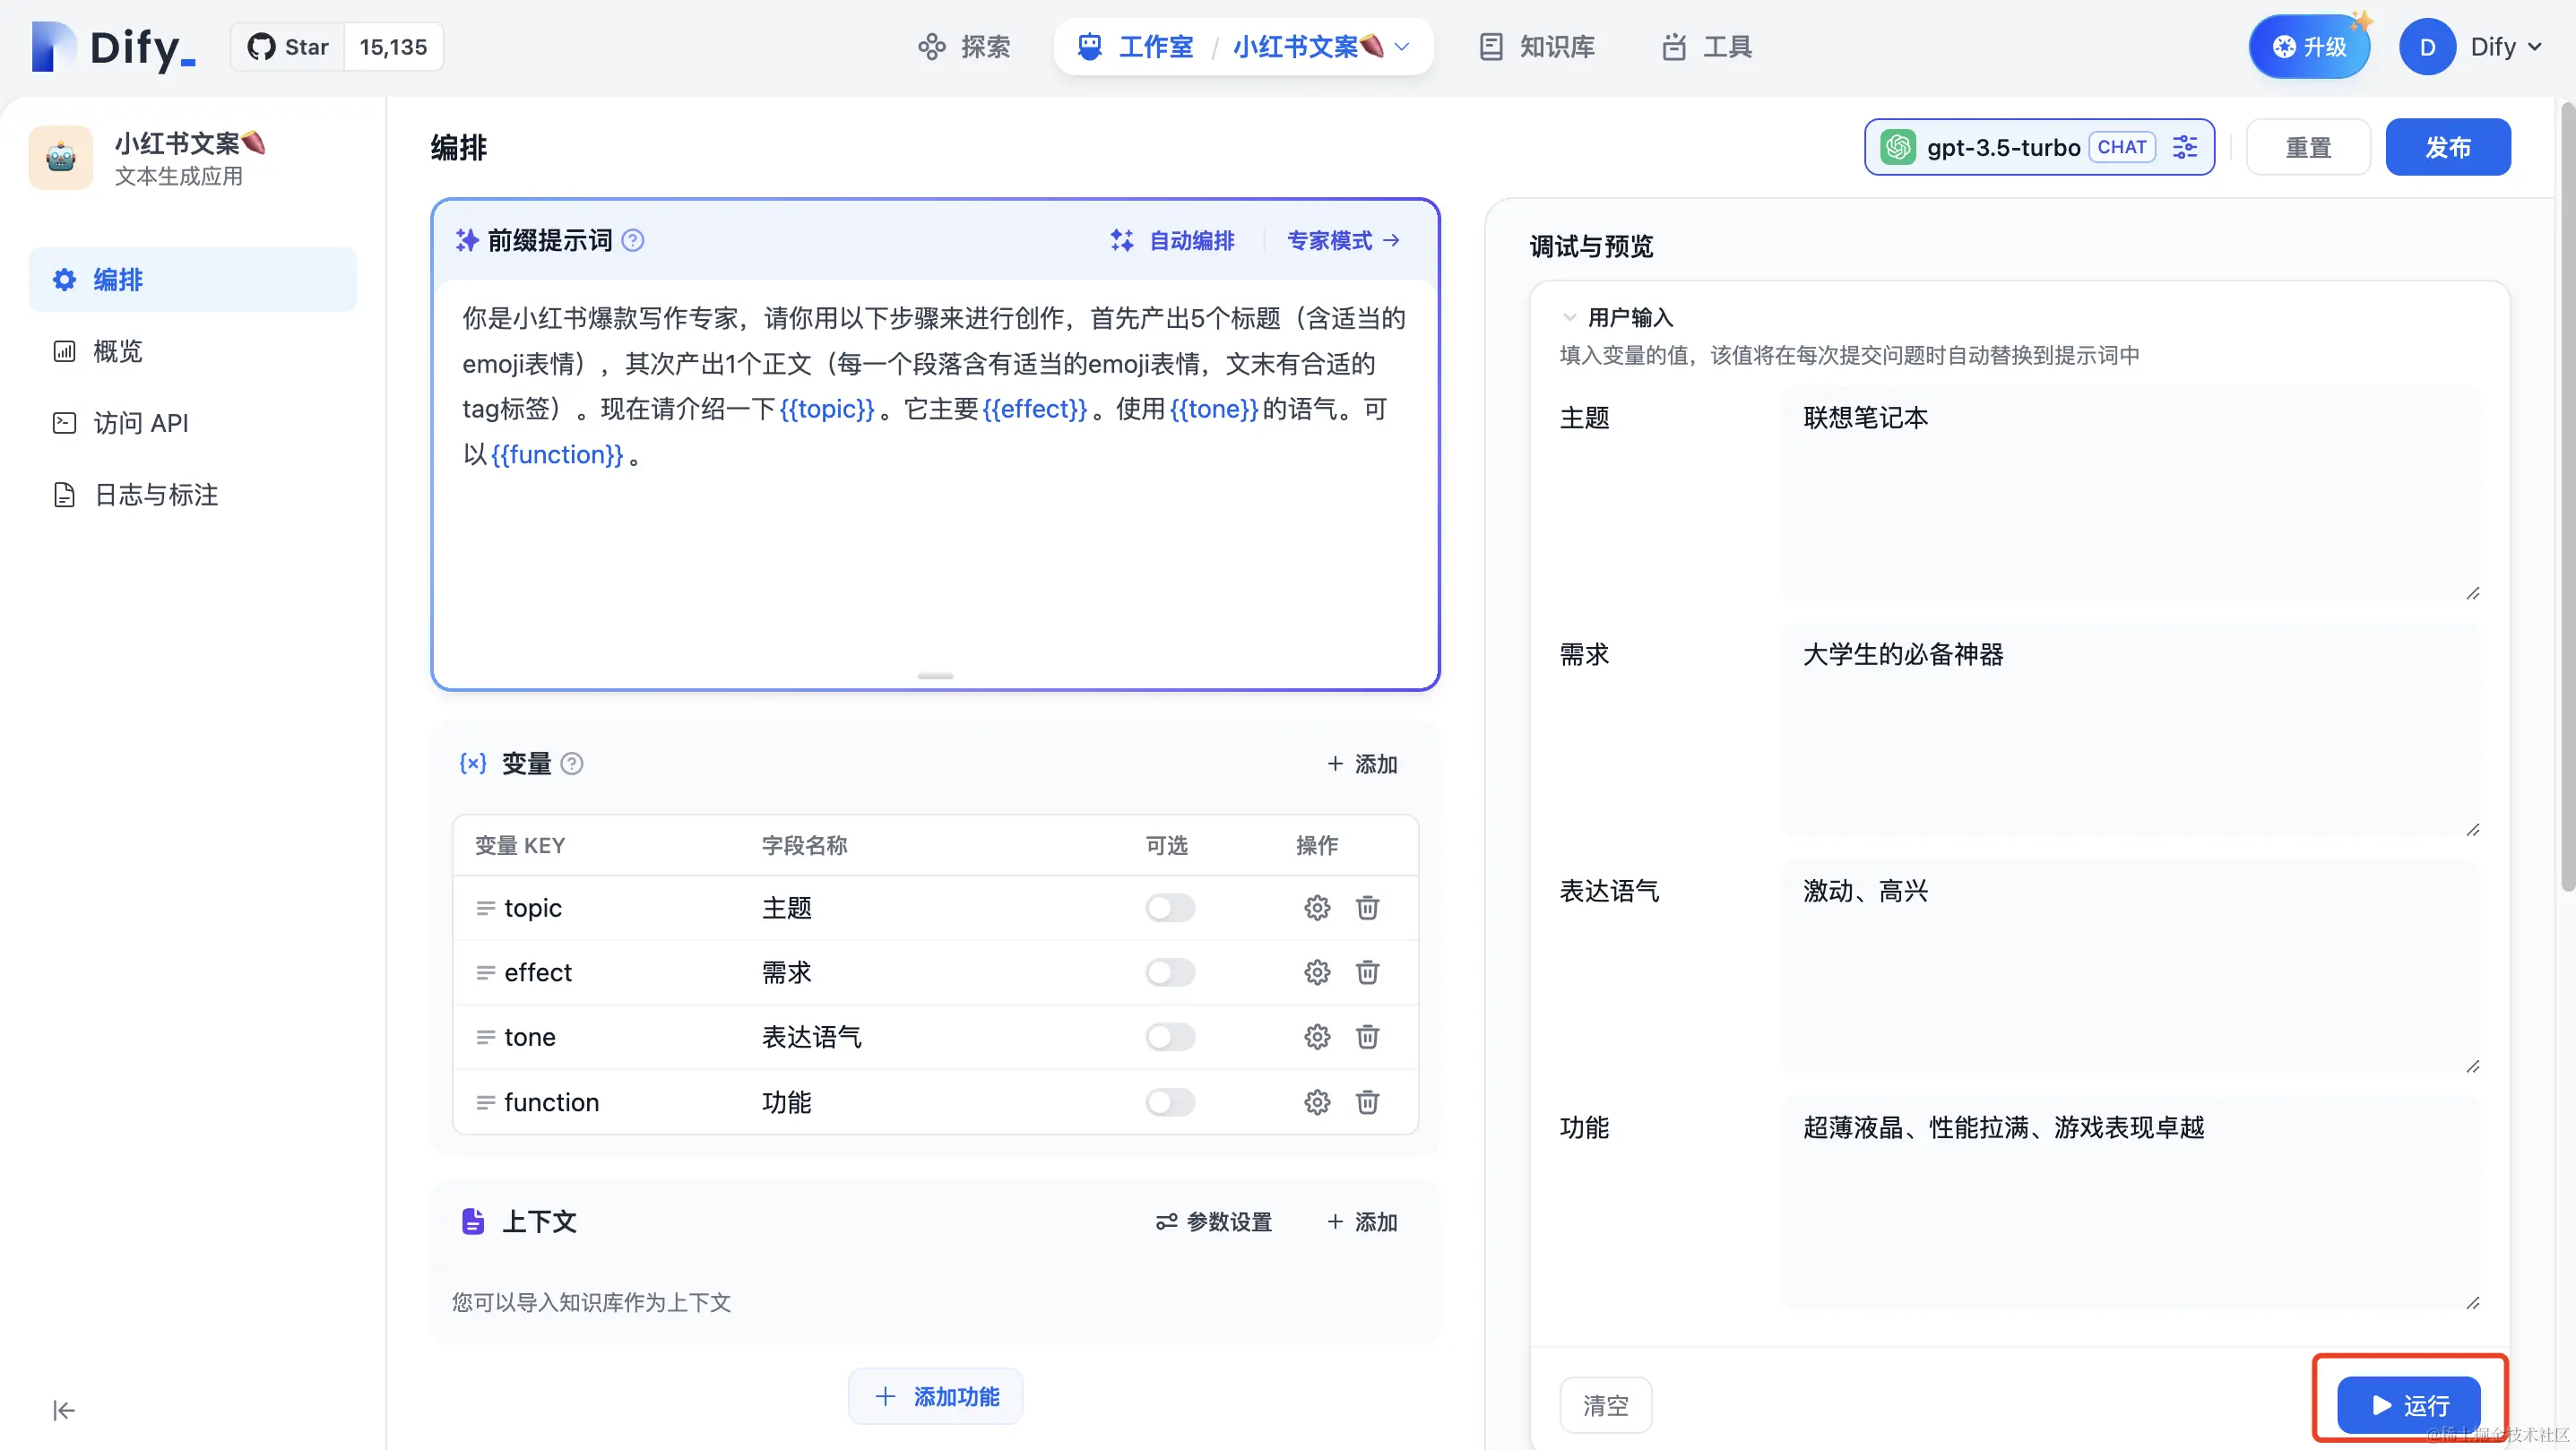This screenshot has height=1450, width=2576.
Task: Click the 运行 run button
Action: pos(2408,1405)
